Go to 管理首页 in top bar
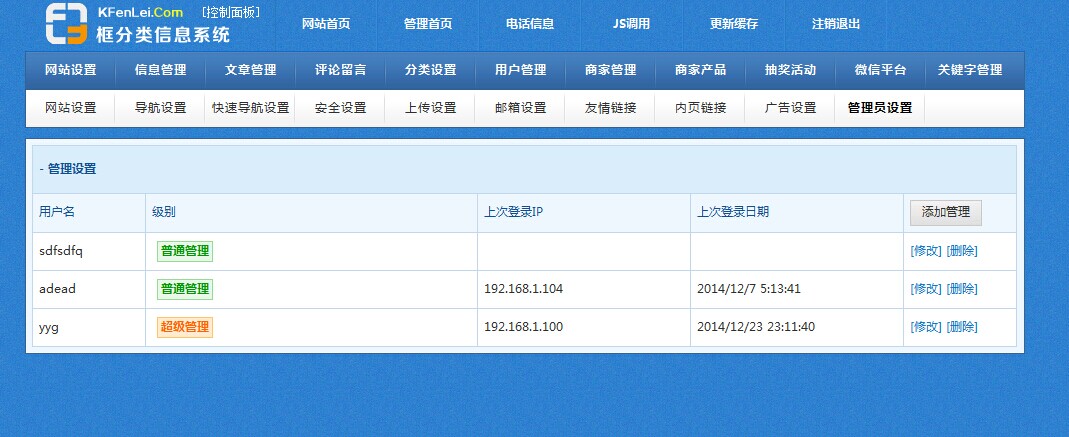 click(x=428, y=24)
